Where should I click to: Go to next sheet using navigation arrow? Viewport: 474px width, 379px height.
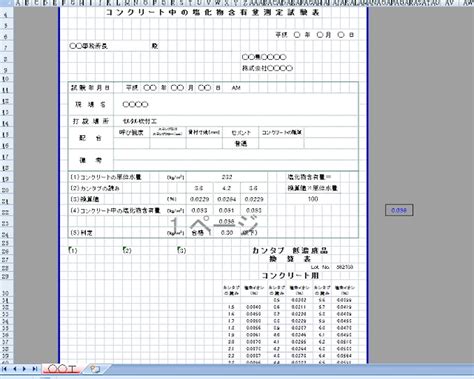[24, 369]
